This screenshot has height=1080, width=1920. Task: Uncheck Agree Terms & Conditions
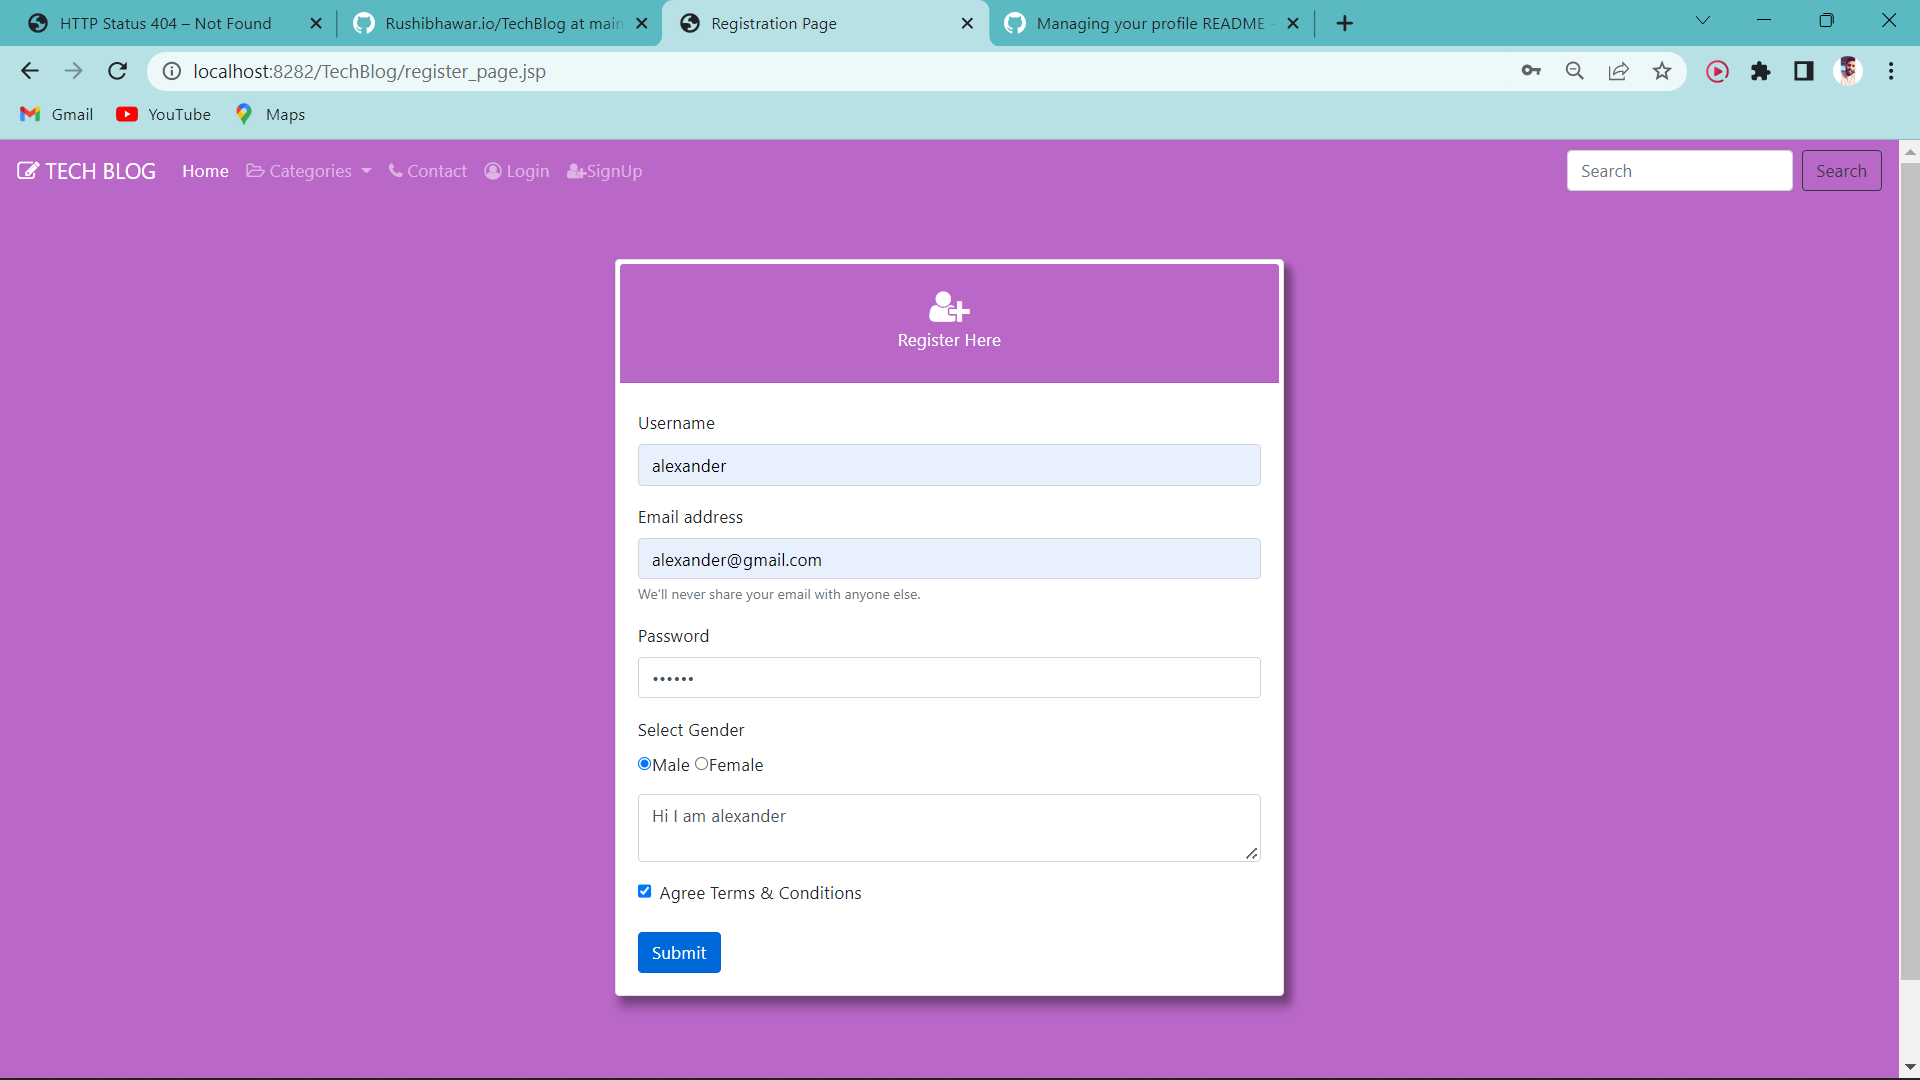coord(644,891)
